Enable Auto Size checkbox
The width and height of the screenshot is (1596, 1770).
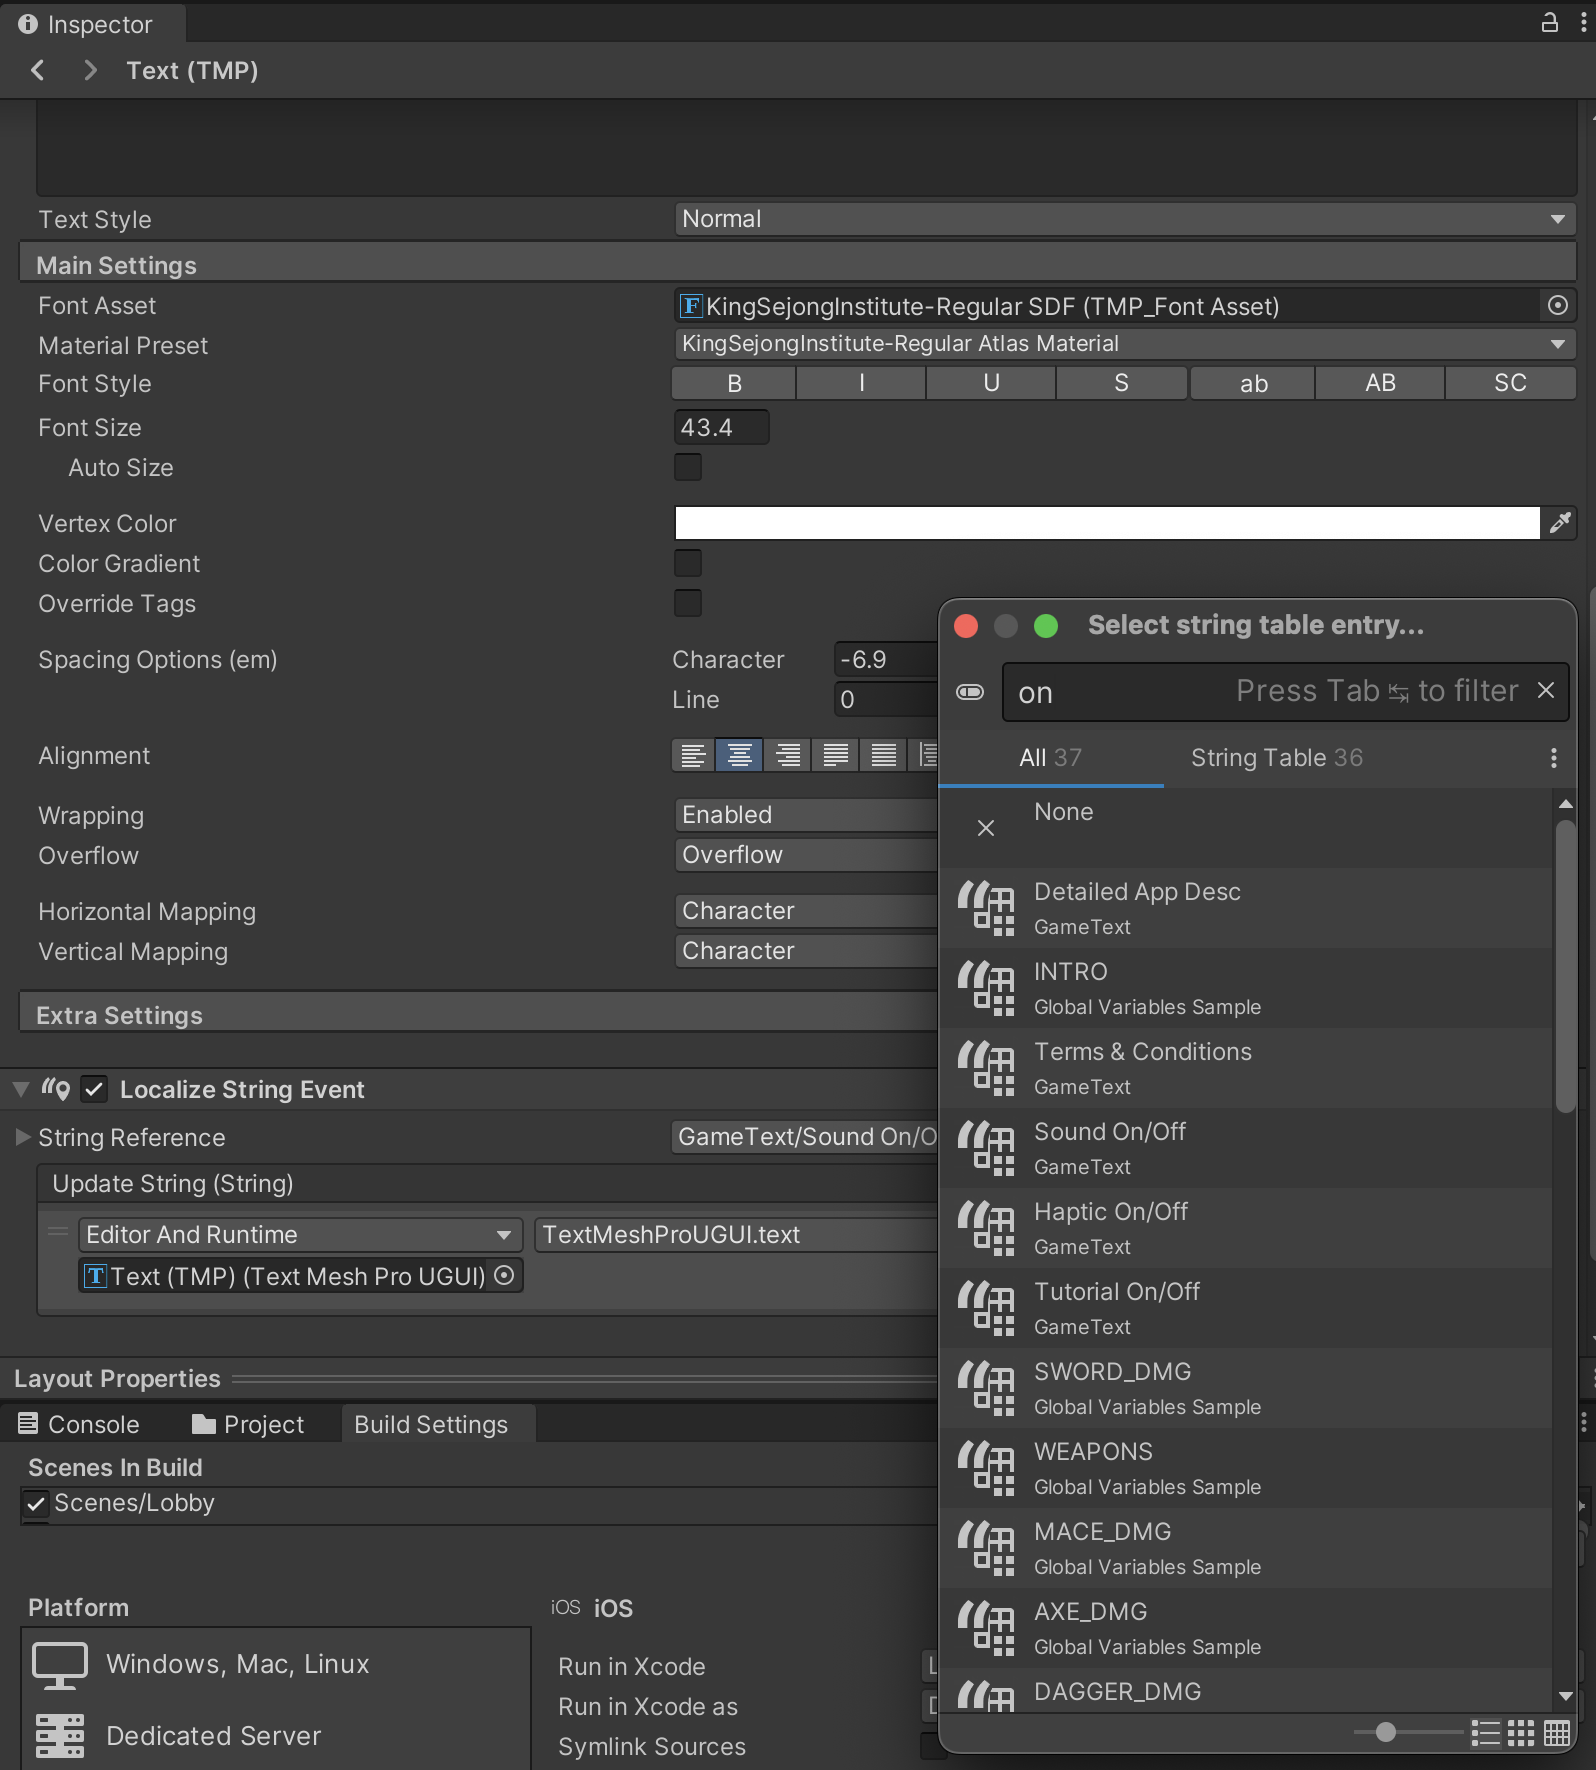[688, 467]
